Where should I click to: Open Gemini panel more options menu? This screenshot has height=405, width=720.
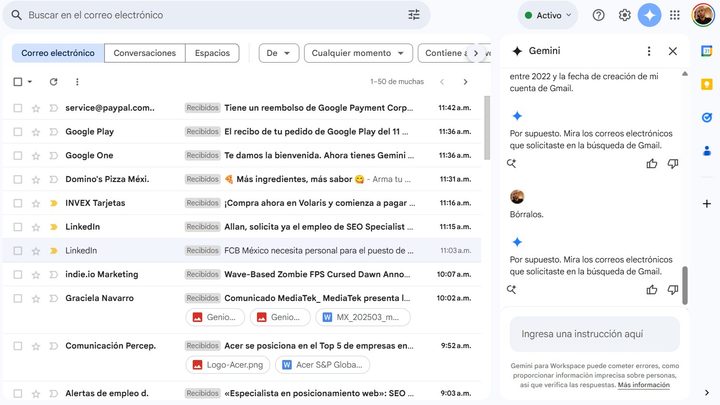pyautogui.click(x=649, y=51)
